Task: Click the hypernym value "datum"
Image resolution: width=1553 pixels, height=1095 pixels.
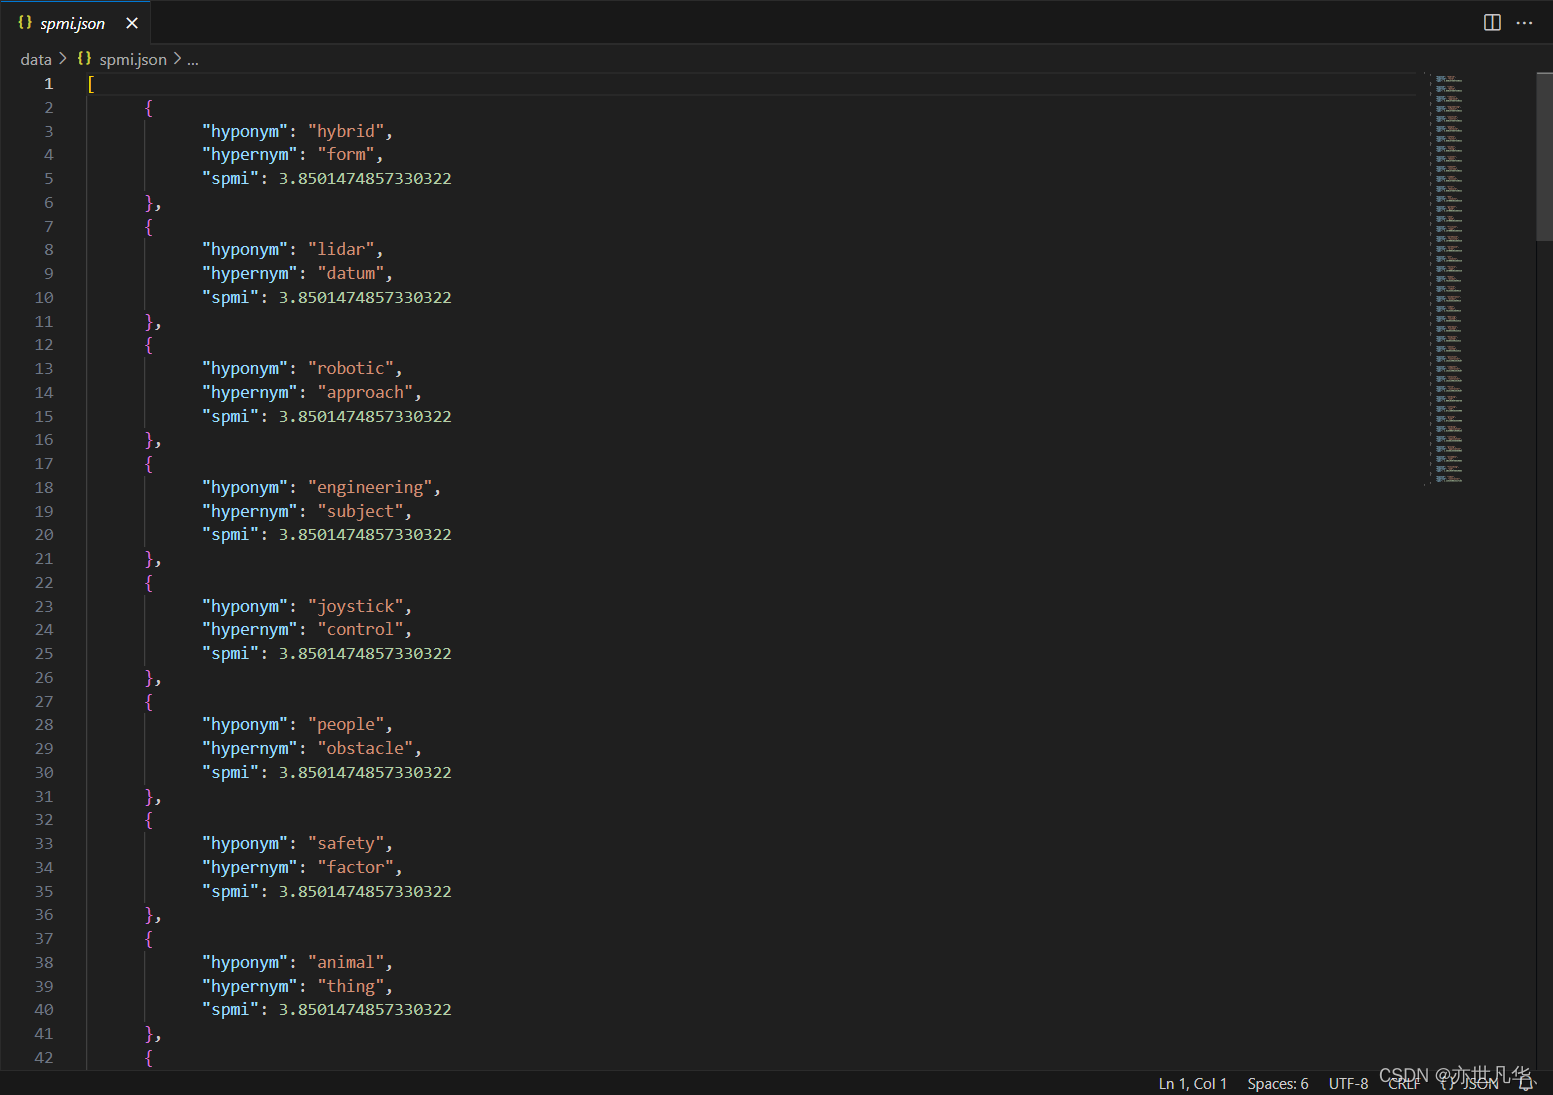Action: (x=351, y=274)
